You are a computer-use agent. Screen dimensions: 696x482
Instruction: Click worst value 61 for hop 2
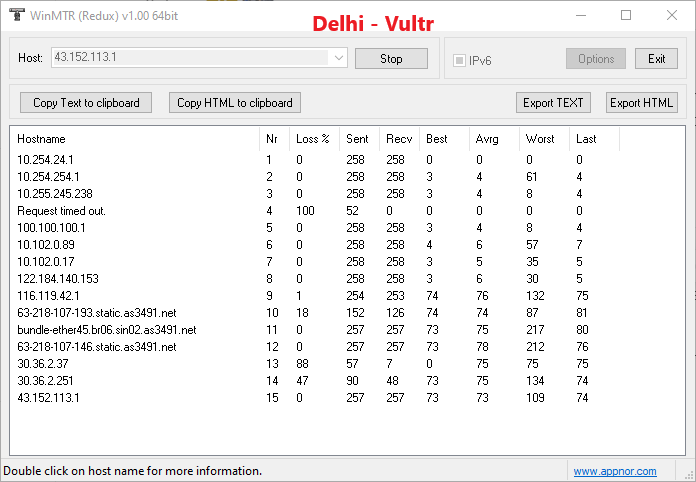click(531, 177)
